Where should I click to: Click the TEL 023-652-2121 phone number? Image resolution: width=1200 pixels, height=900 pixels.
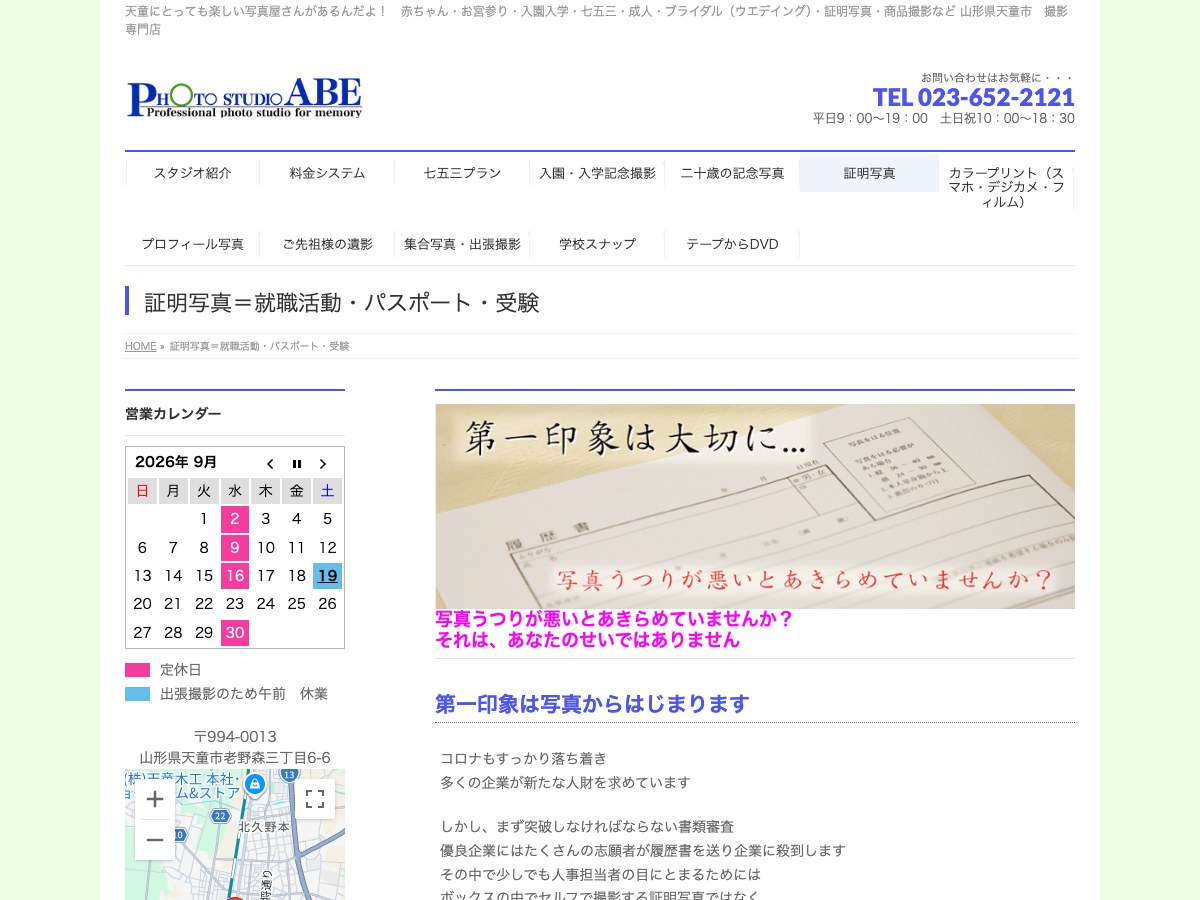pyautogui.click(x=973, y=97)
